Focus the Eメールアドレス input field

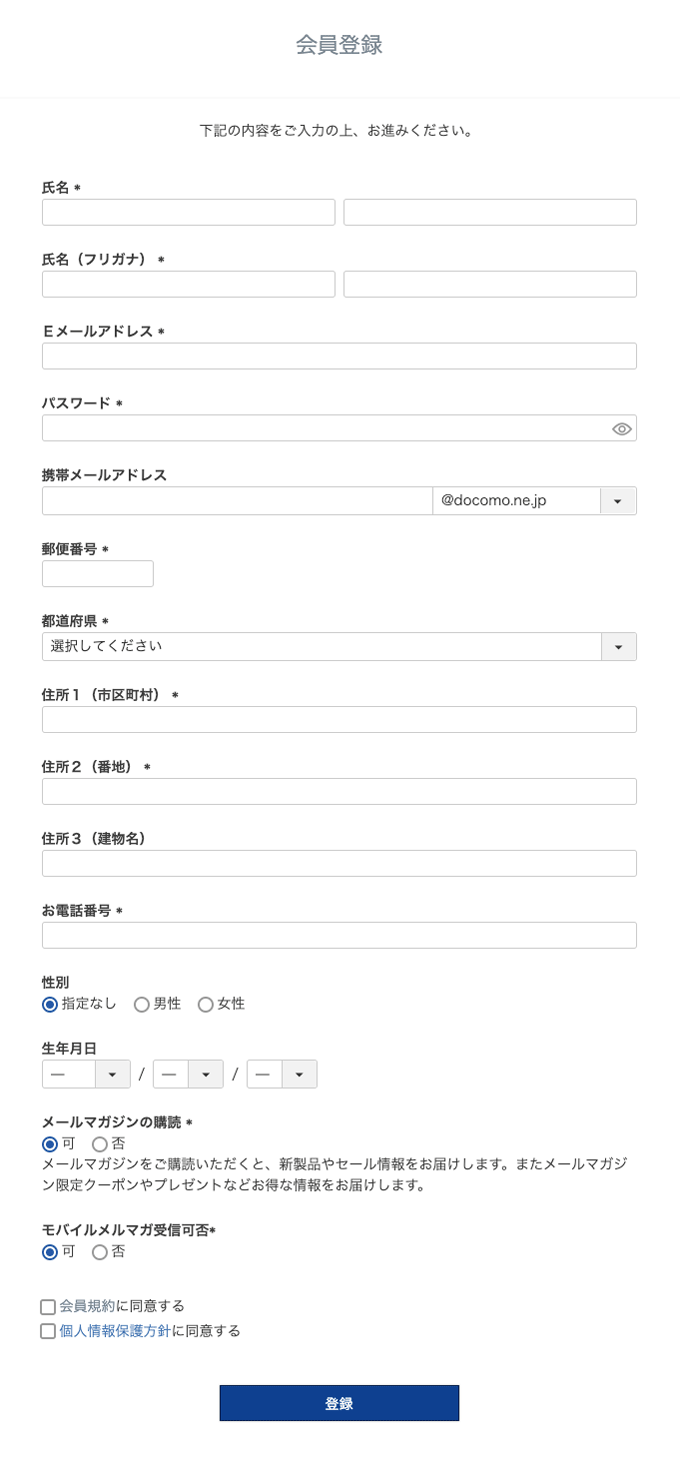point(339,356)
